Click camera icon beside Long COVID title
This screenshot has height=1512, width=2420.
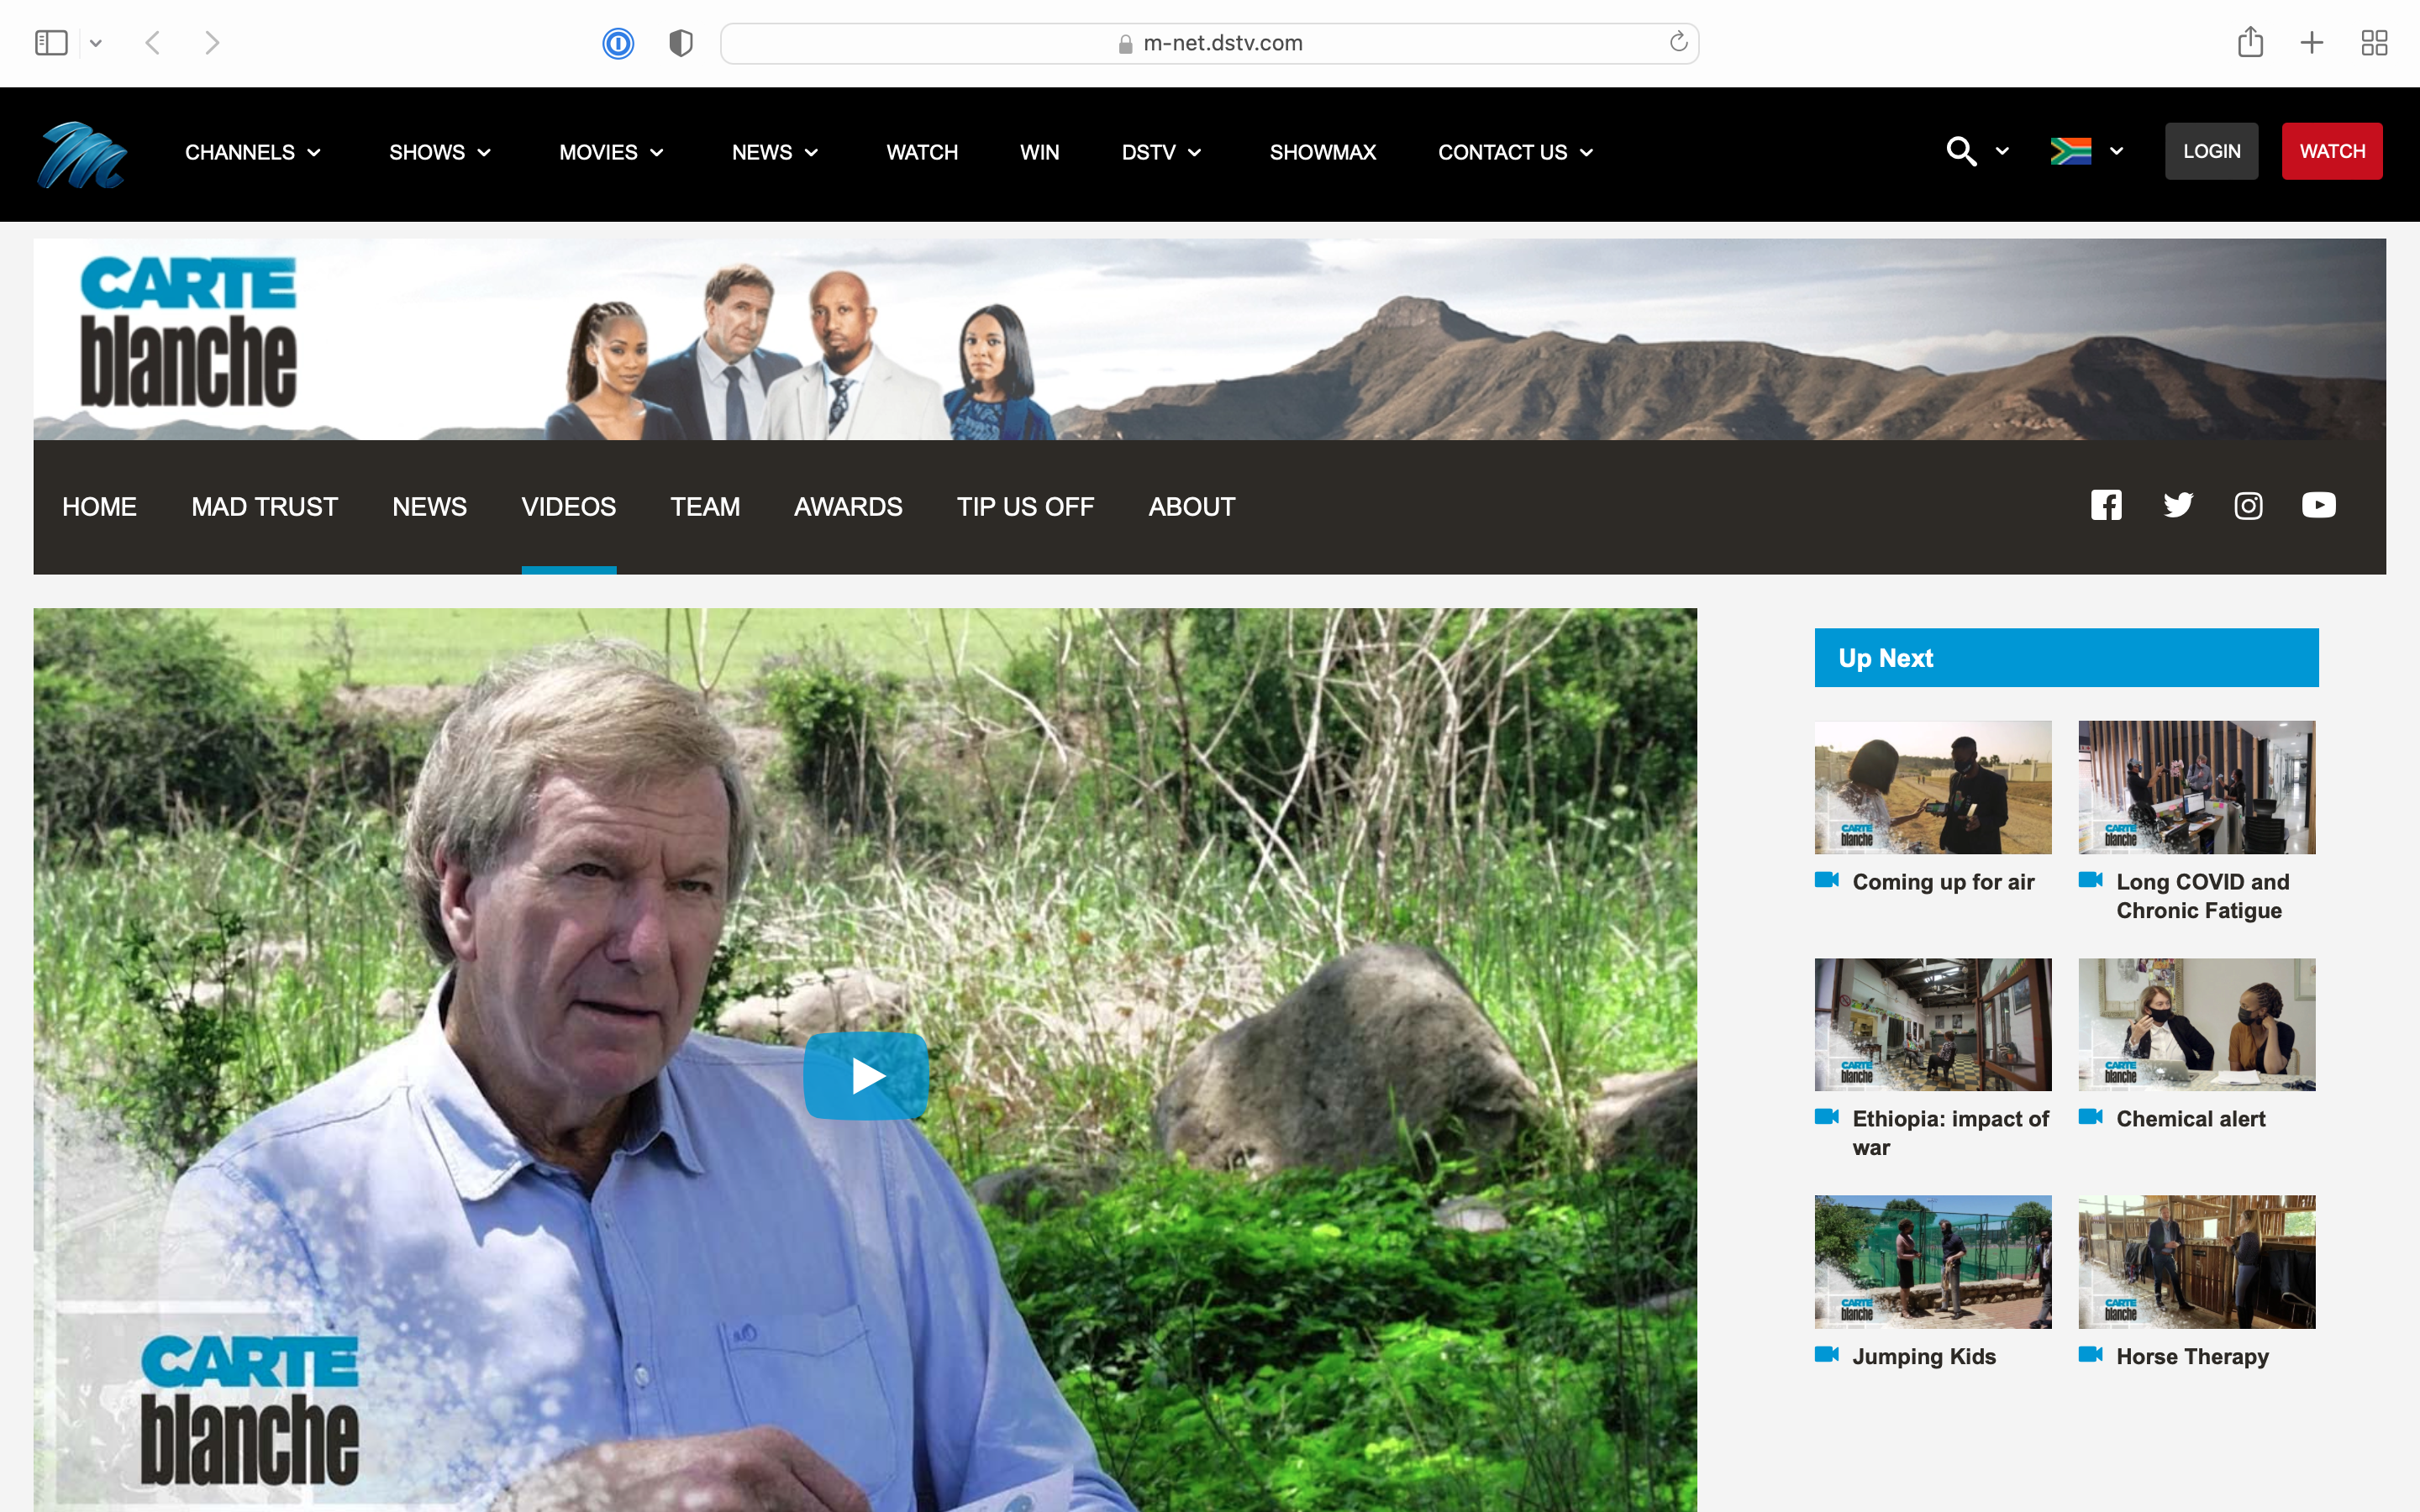click(2091, 880)
